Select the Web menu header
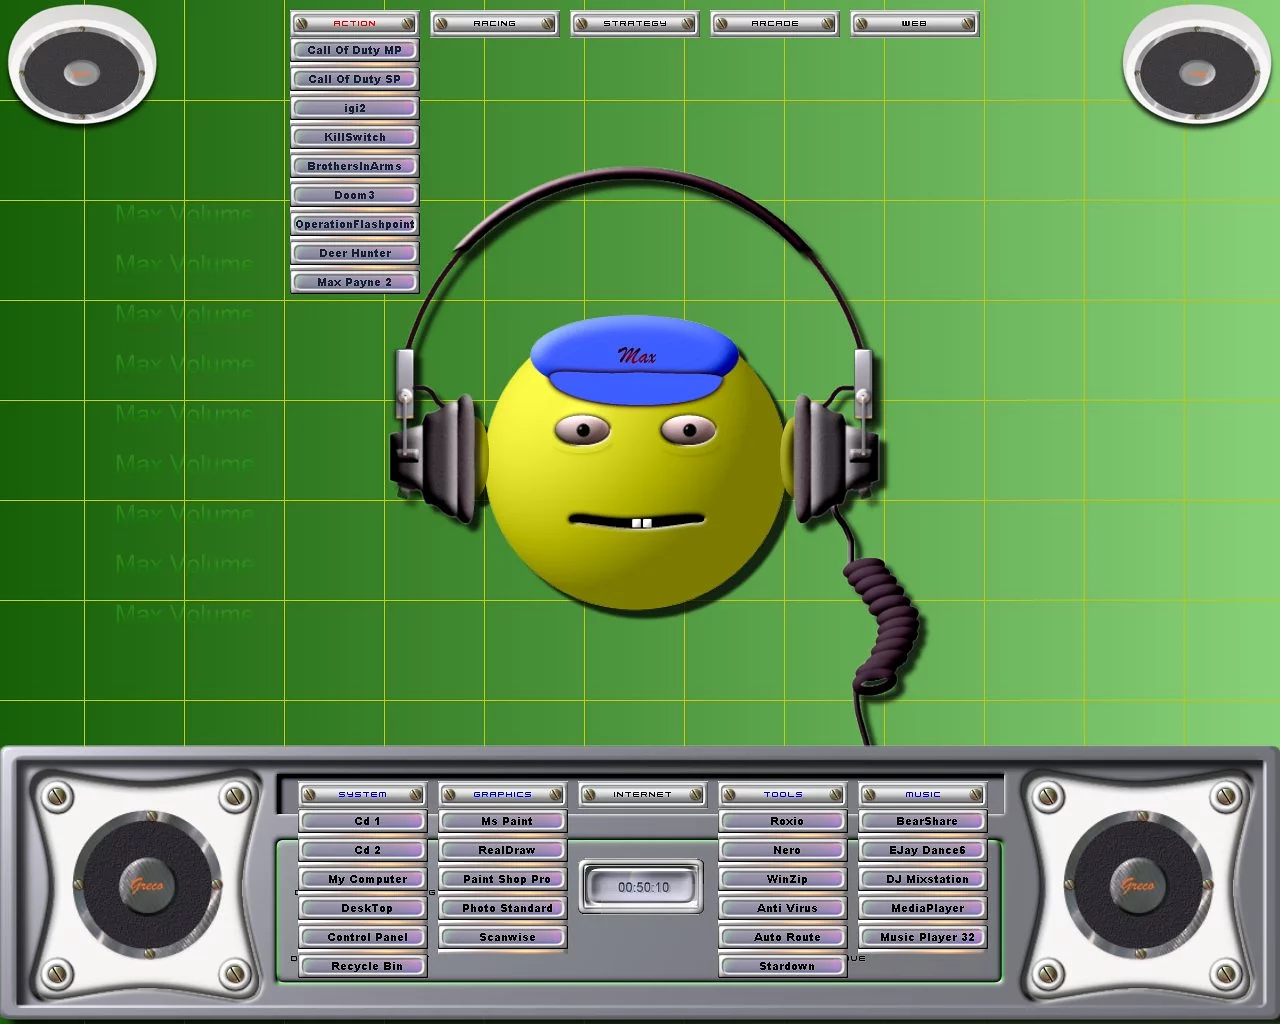The image size is (1280, 1024). [x=915, y=23]
